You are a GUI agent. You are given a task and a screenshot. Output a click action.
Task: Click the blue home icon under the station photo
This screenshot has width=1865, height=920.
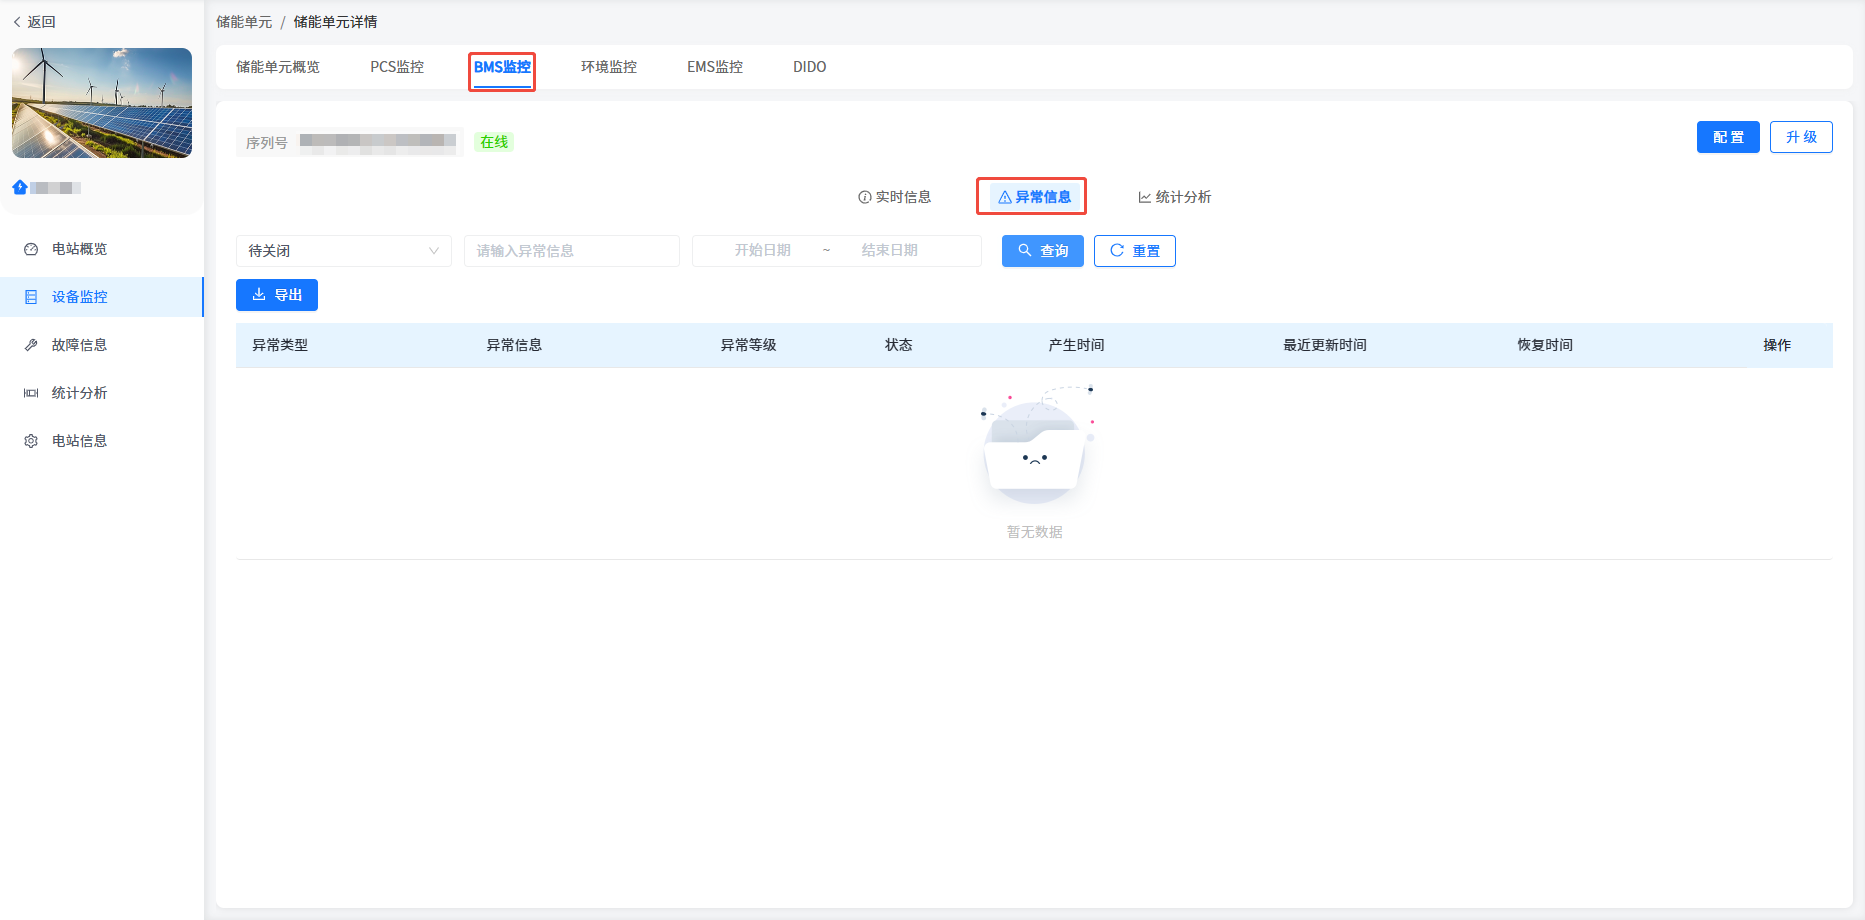[x=20, y=187]
